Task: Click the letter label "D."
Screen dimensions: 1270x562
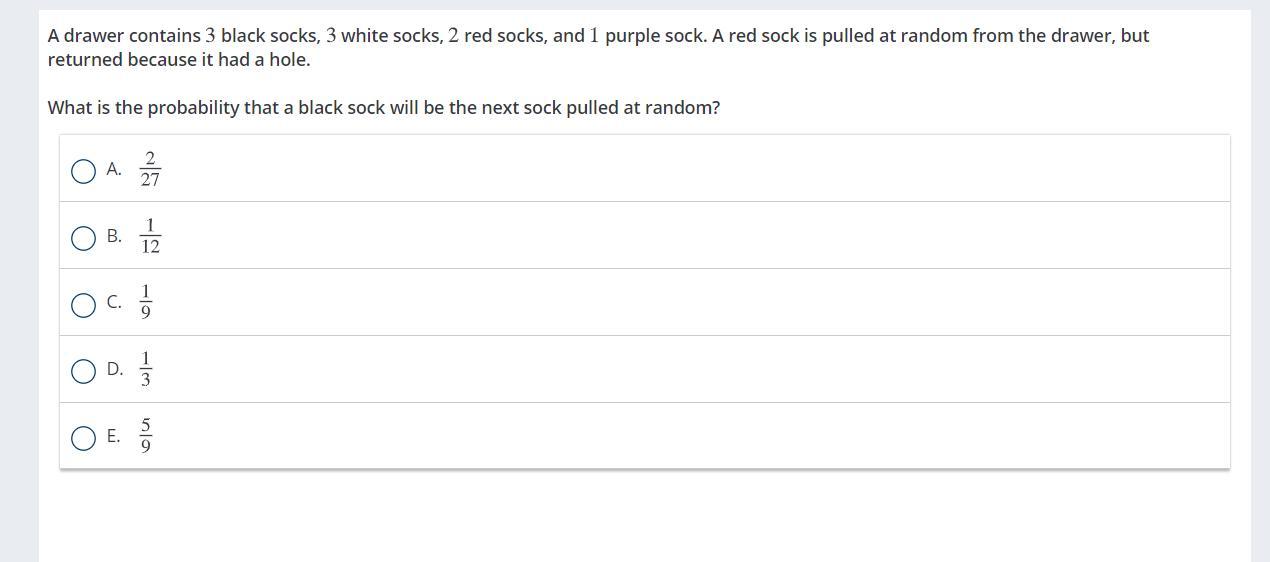Action: point(114,369)
